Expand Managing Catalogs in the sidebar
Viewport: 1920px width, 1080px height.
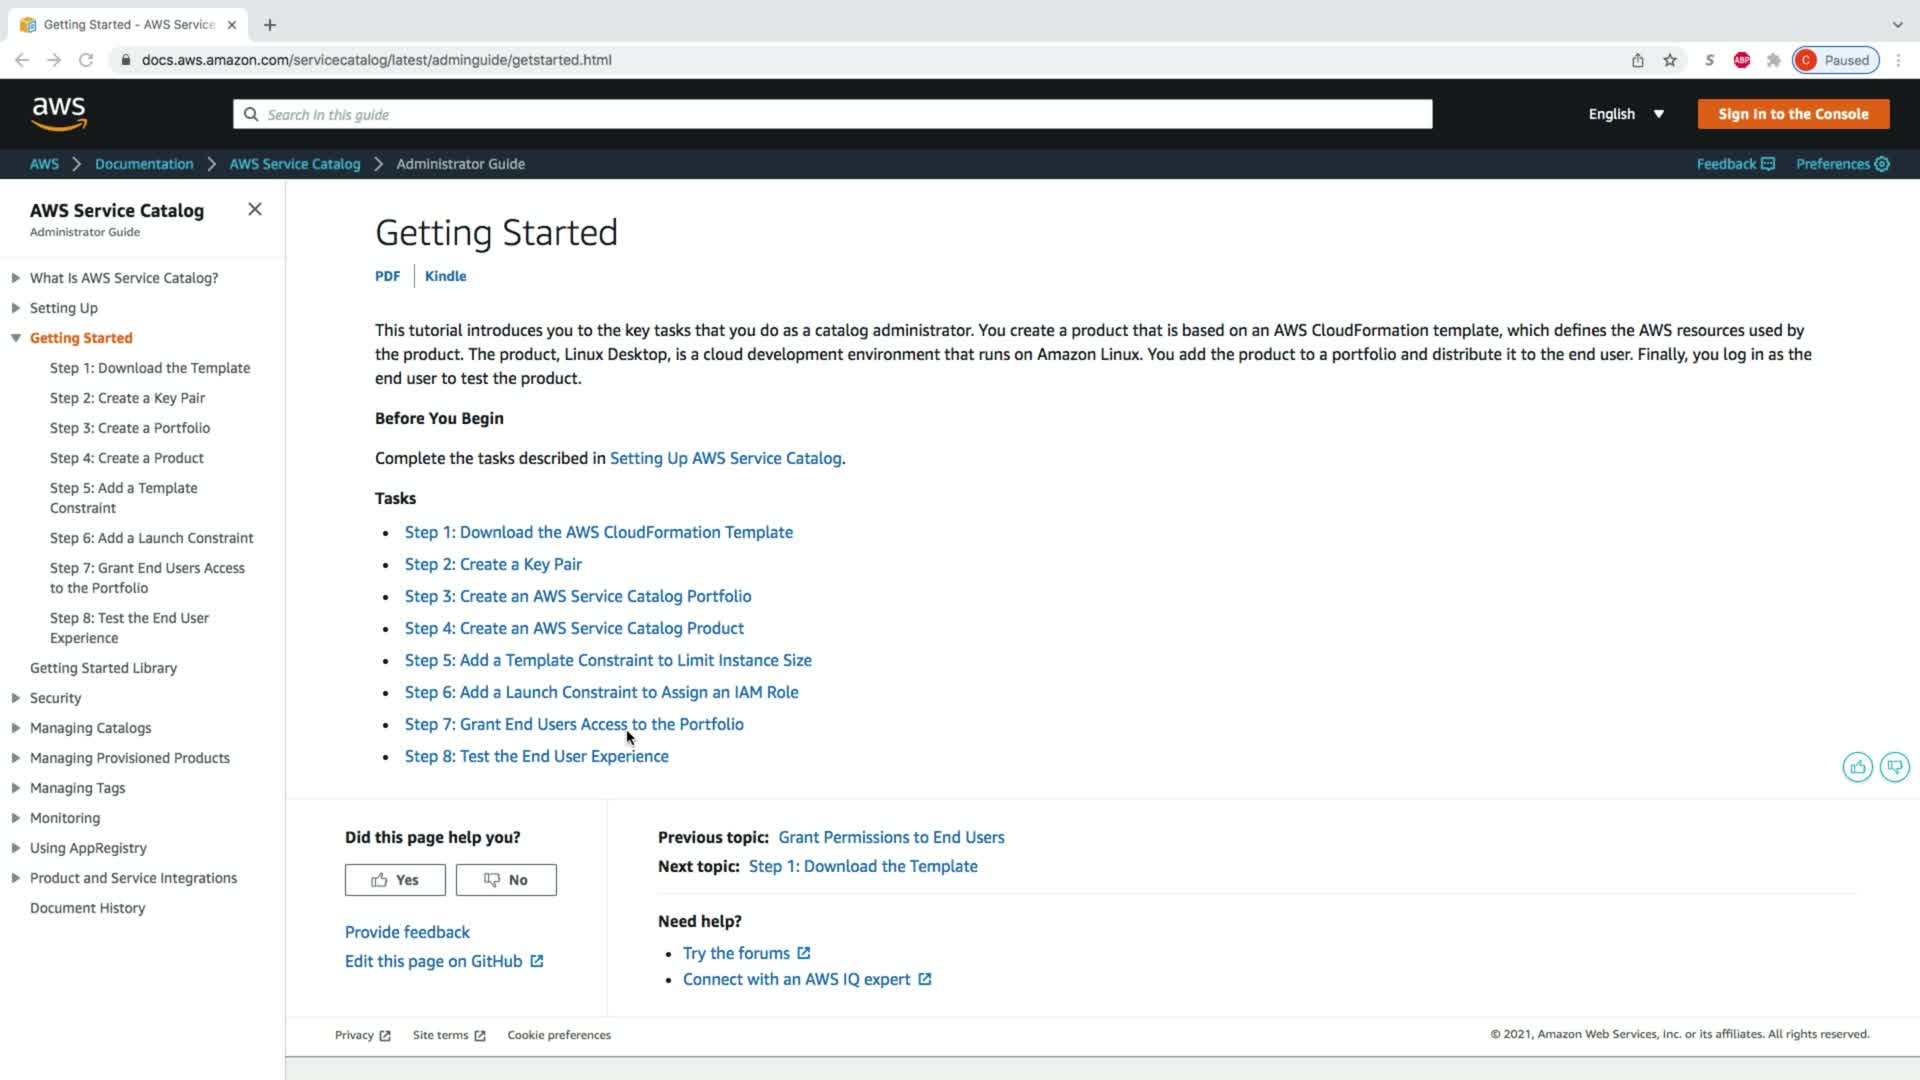[x=16, y=728]
